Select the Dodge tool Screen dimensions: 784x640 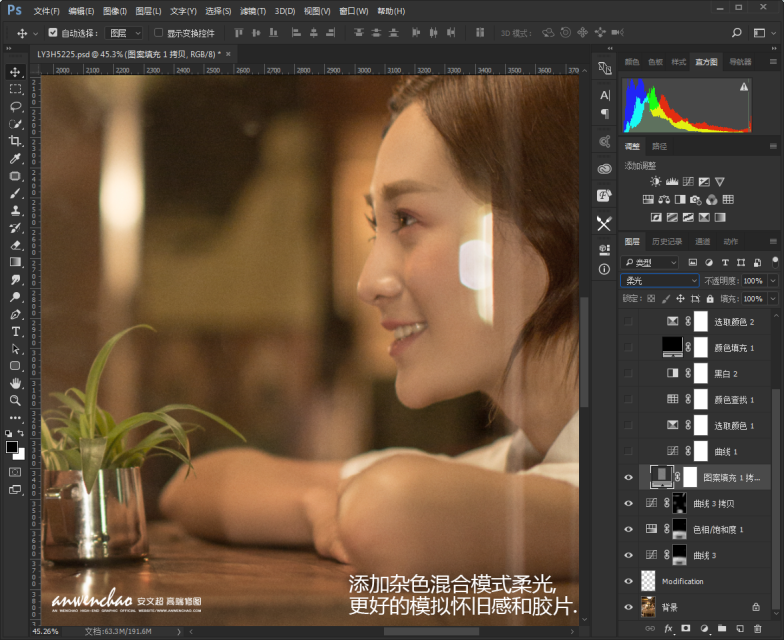pyautogui.click(x=16, y=297)
